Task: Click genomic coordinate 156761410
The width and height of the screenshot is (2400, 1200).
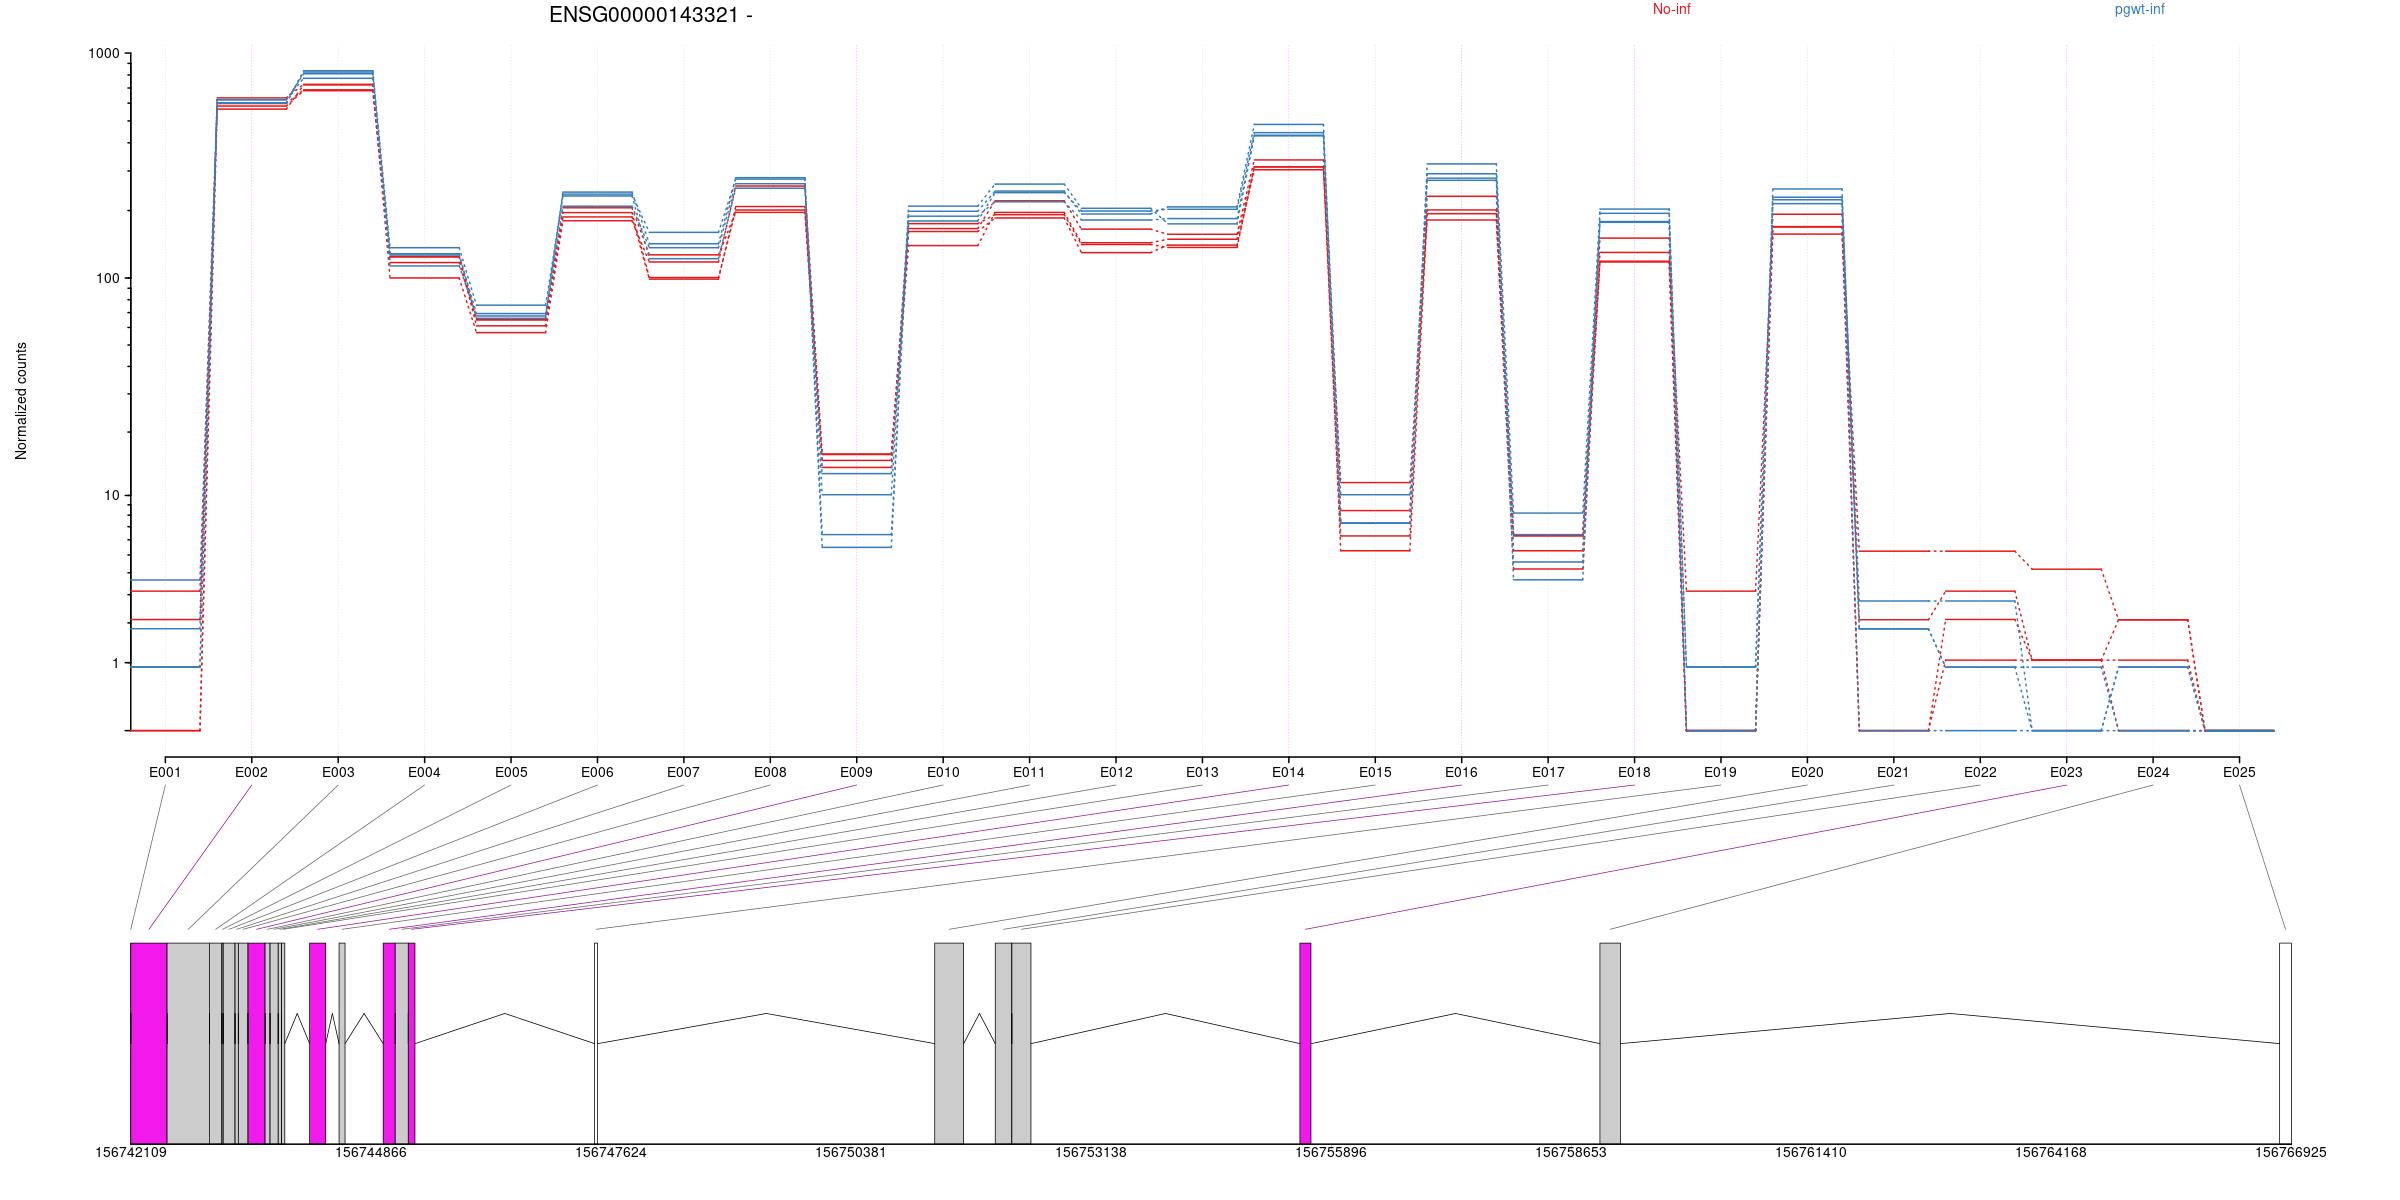Action: pos(1811,1152)
